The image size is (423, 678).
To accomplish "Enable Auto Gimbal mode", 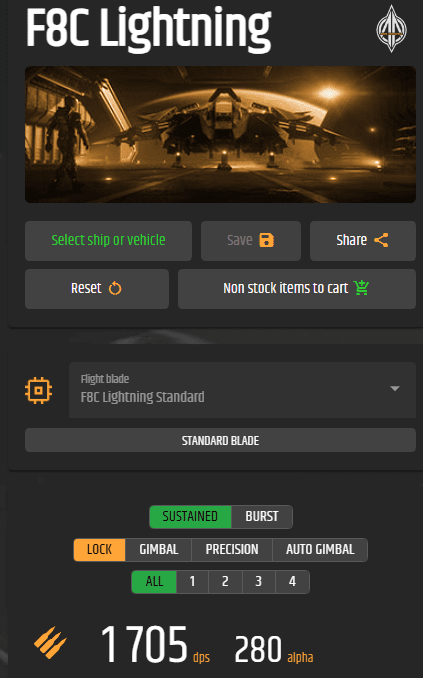I will coord(320,550).
